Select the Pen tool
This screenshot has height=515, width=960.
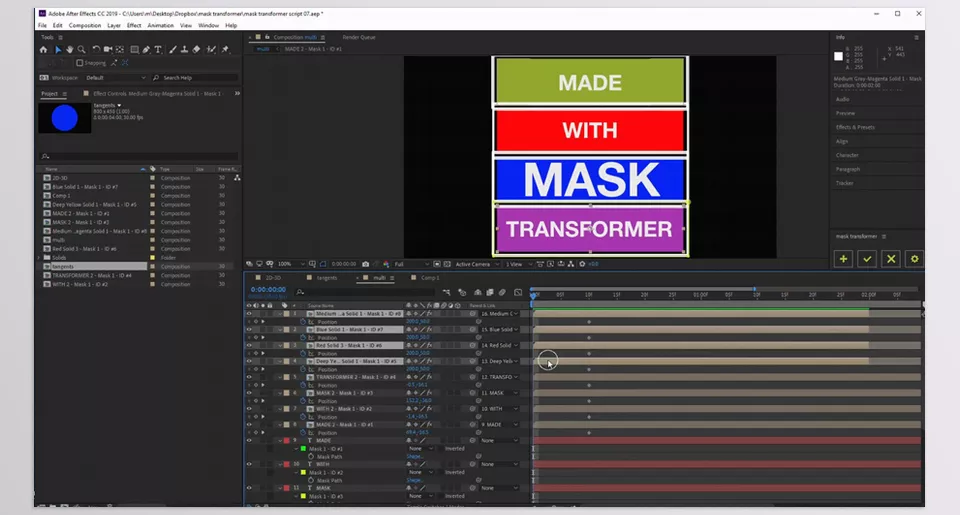(x=146, y=50)
